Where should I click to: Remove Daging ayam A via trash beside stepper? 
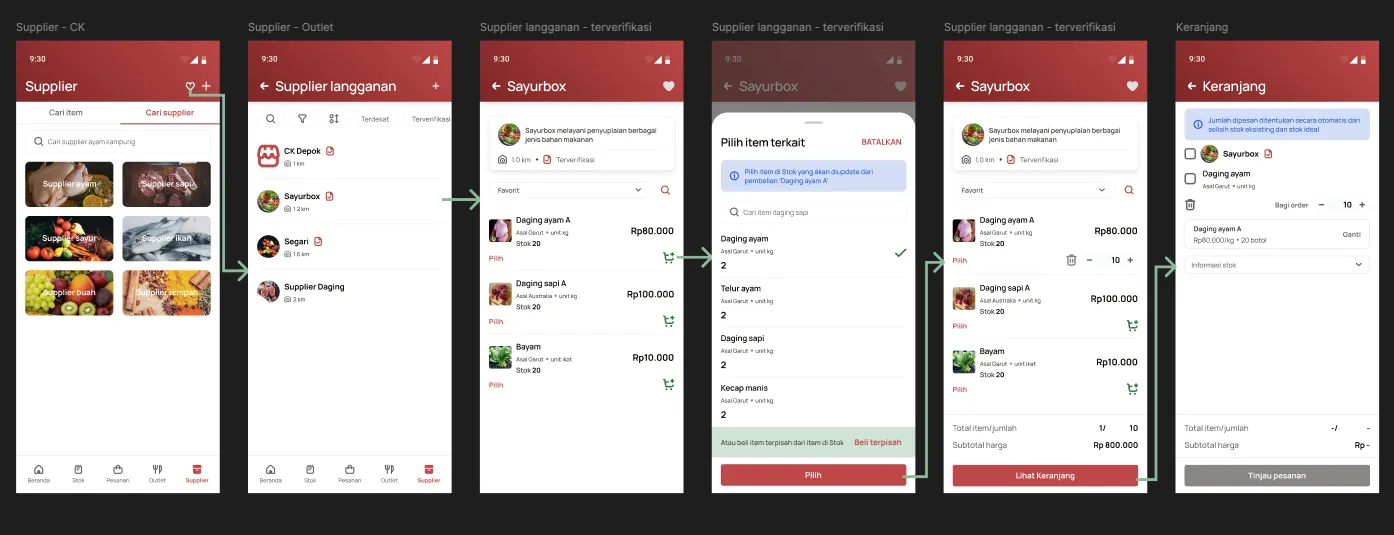pos(1071,260)
